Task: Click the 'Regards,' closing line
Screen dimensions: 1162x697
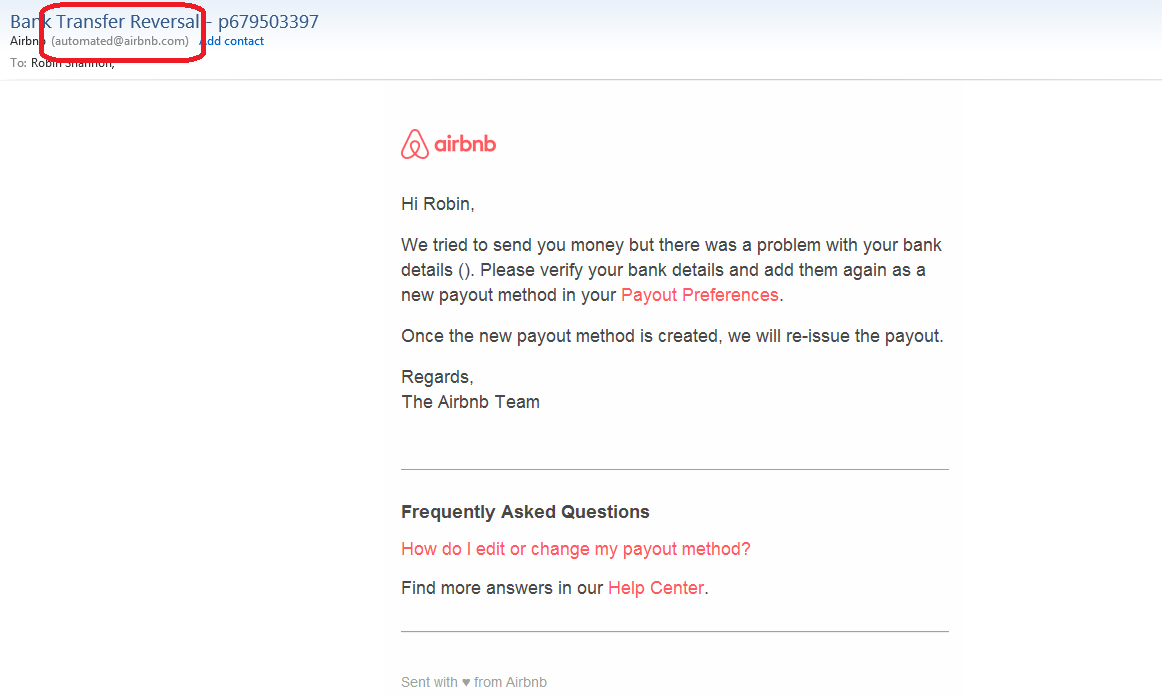Action: pos(437,377)
